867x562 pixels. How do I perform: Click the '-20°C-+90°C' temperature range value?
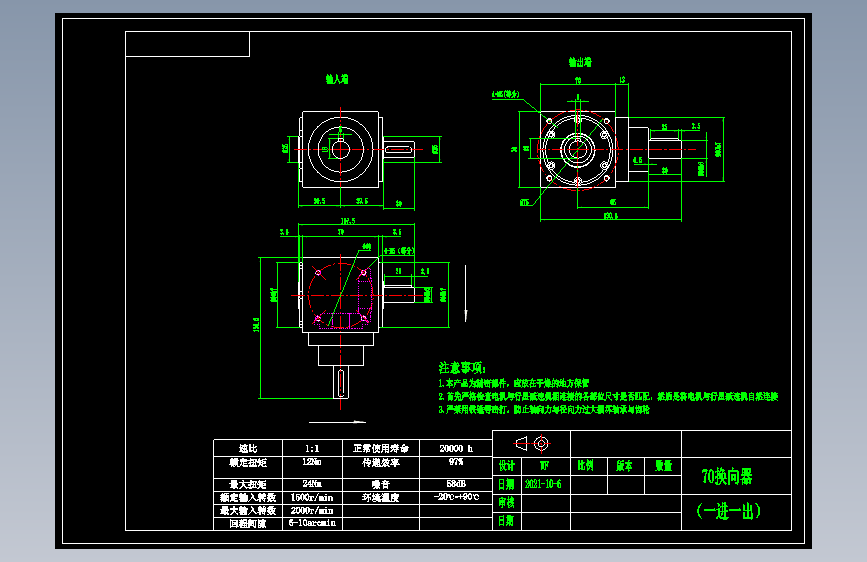pyautogui.click(x=456, y=497)
